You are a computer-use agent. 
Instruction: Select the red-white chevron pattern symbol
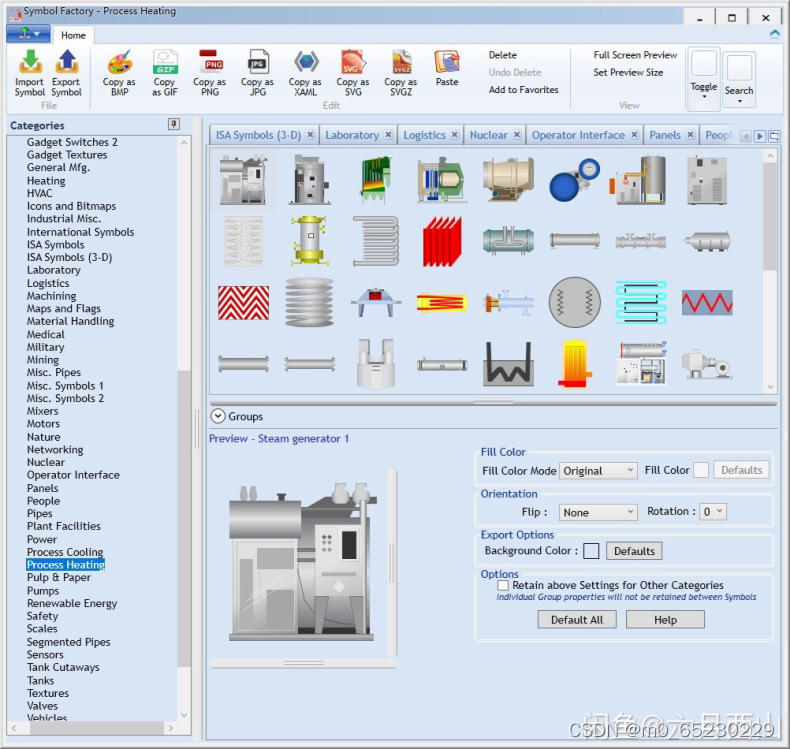pos(243,303)
